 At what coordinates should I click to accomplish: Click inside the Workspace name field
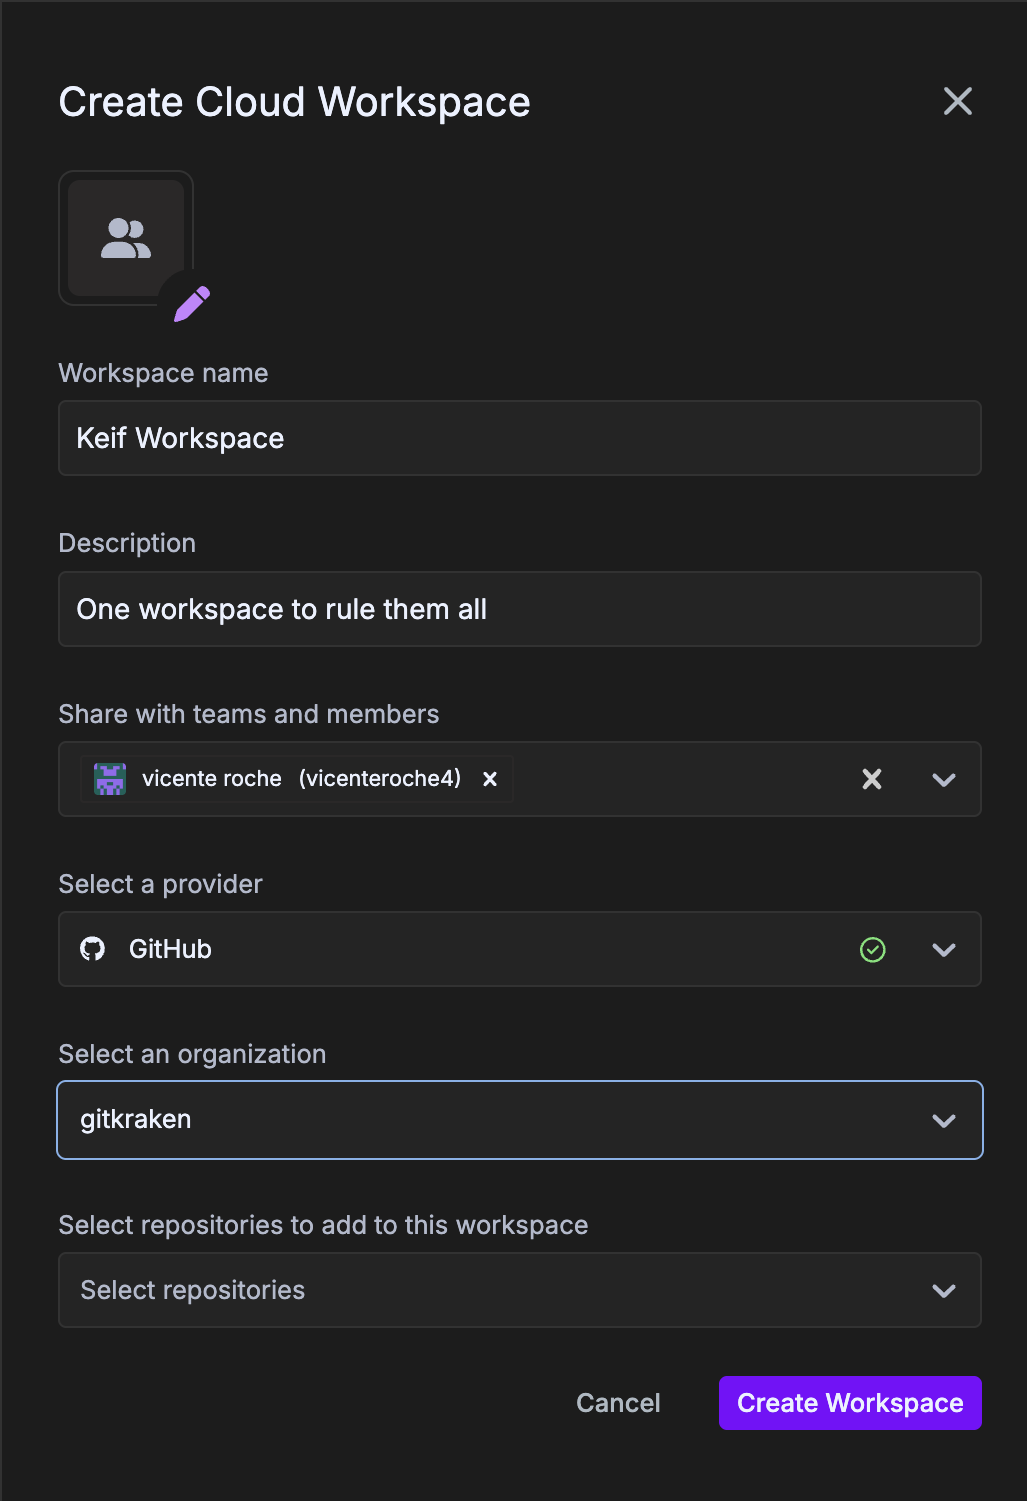click(520, 438)
